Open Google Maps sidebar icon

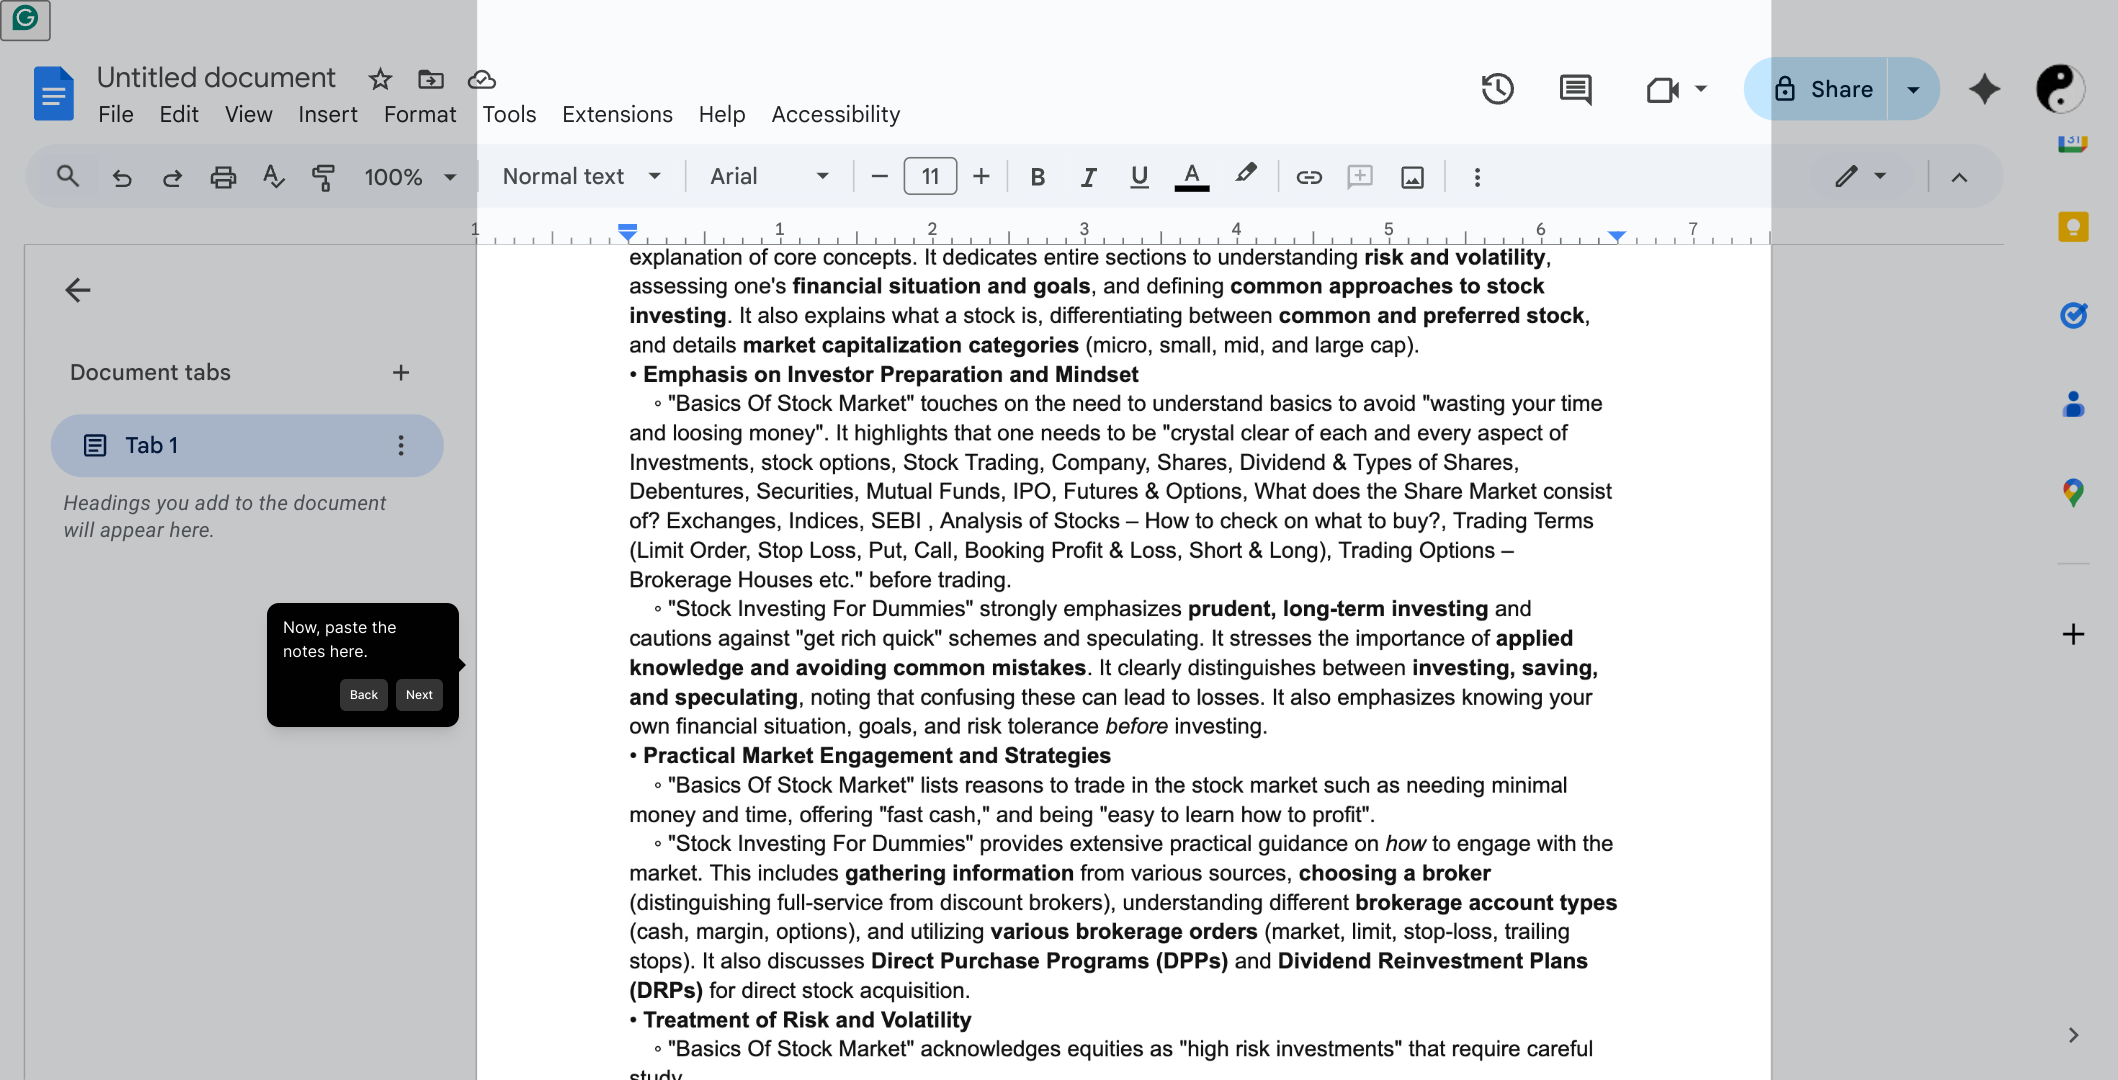point(2073,493)
